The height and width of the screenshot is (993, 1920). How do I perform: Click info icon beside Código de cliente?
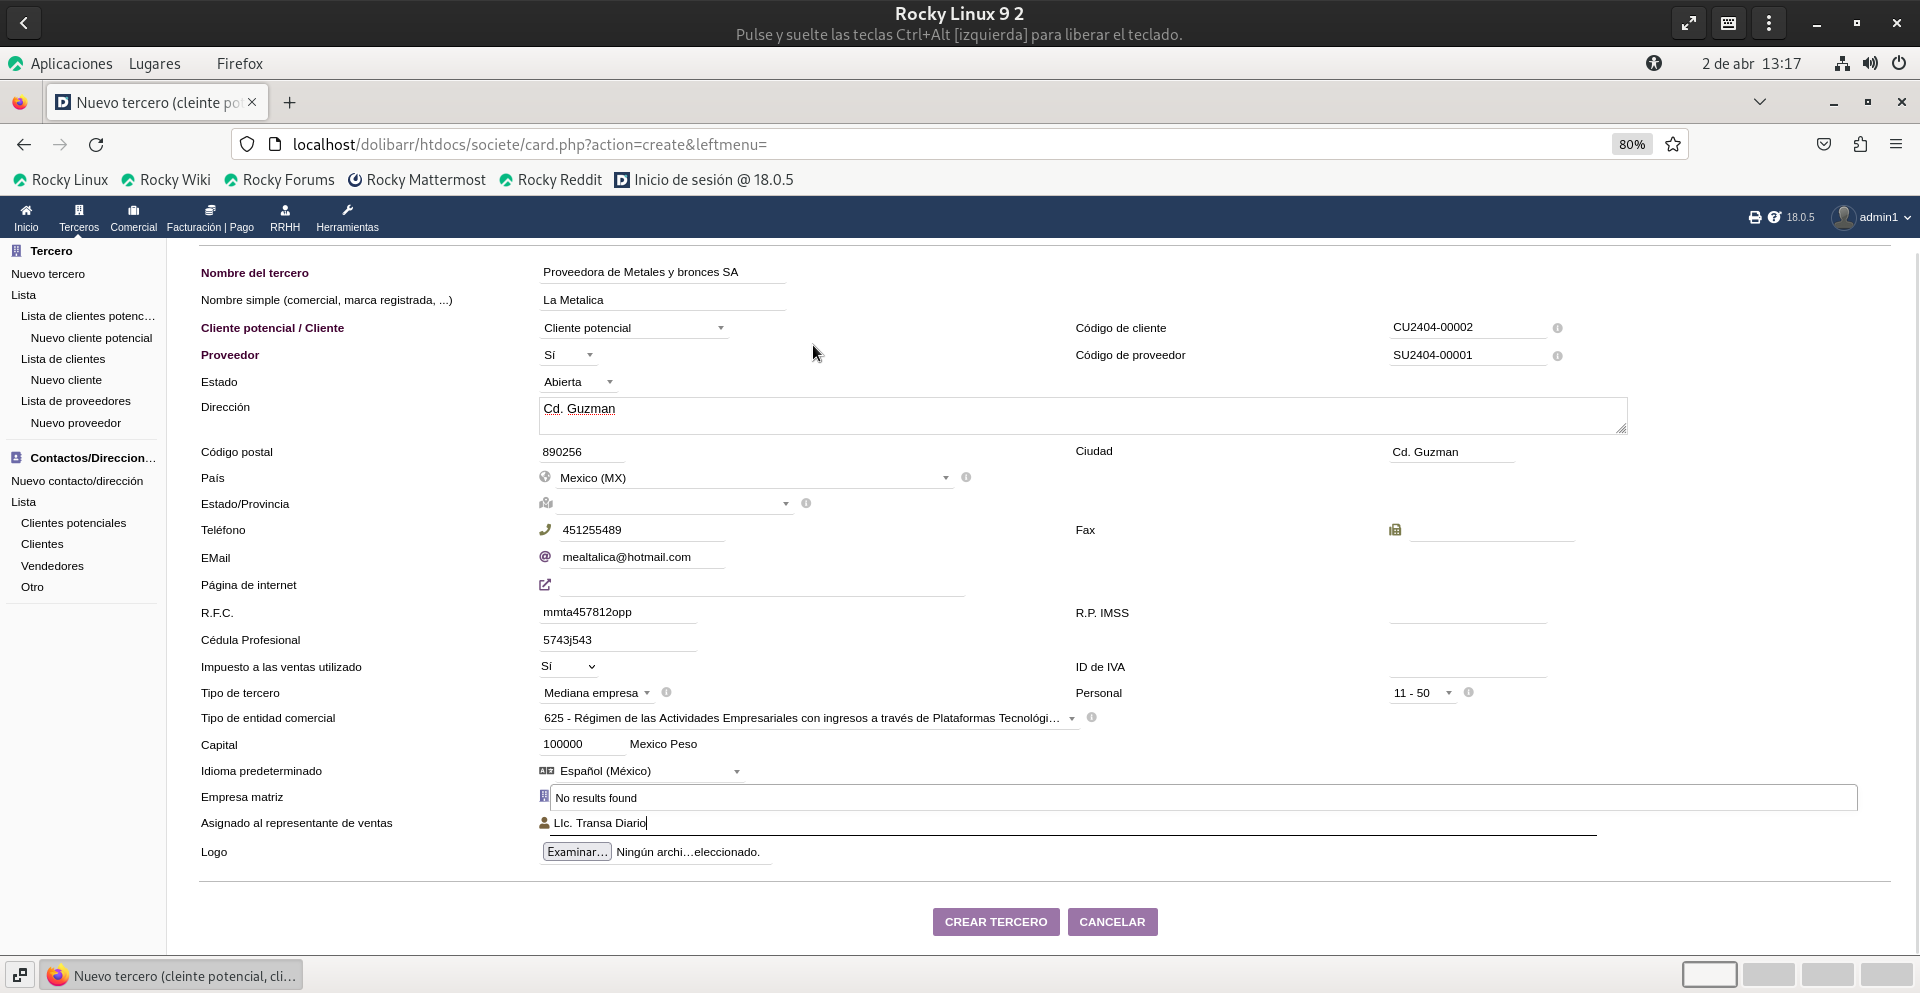coord(1557,328)
